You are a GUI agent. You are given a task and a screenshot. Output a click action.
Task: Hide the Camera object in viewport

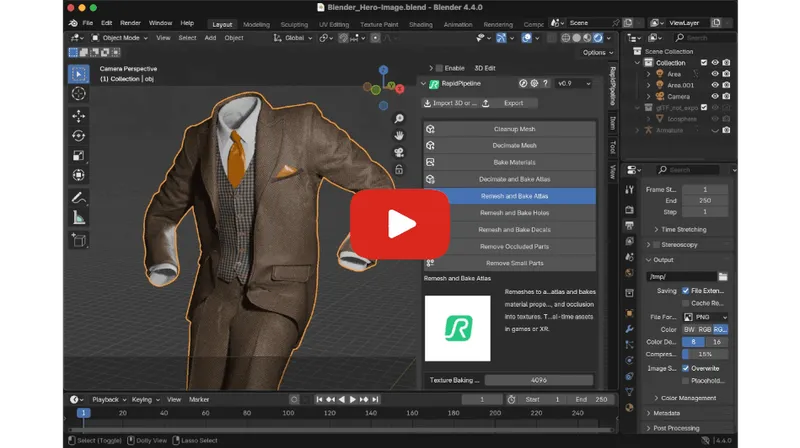click(715, 96)
